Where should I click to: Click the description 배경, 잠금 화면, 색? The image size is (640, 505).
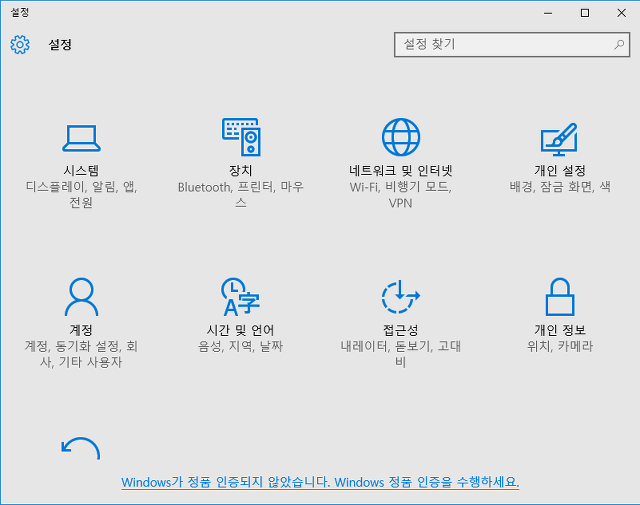pyautogui.click(x=560, y=187)
